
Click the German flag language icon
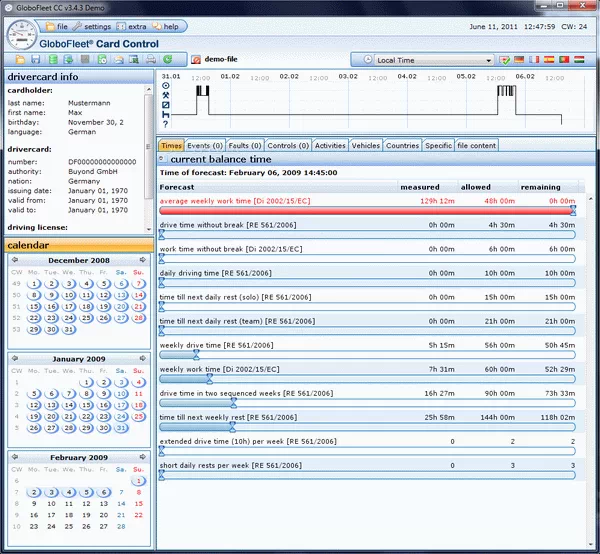tap(519, 60)
